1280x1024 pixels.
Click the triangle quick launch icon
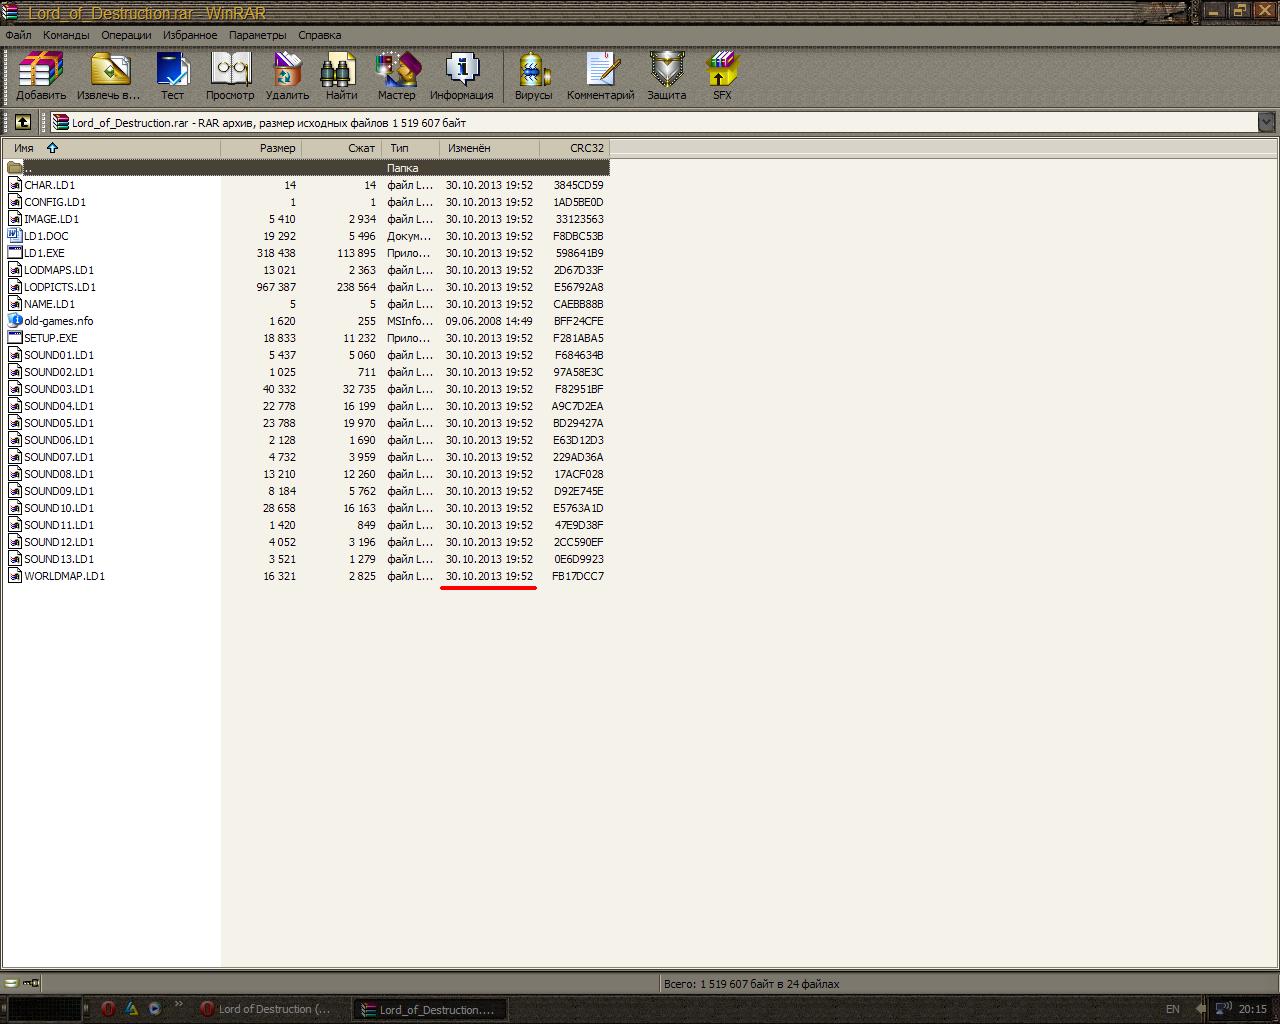coord(131,1009)
